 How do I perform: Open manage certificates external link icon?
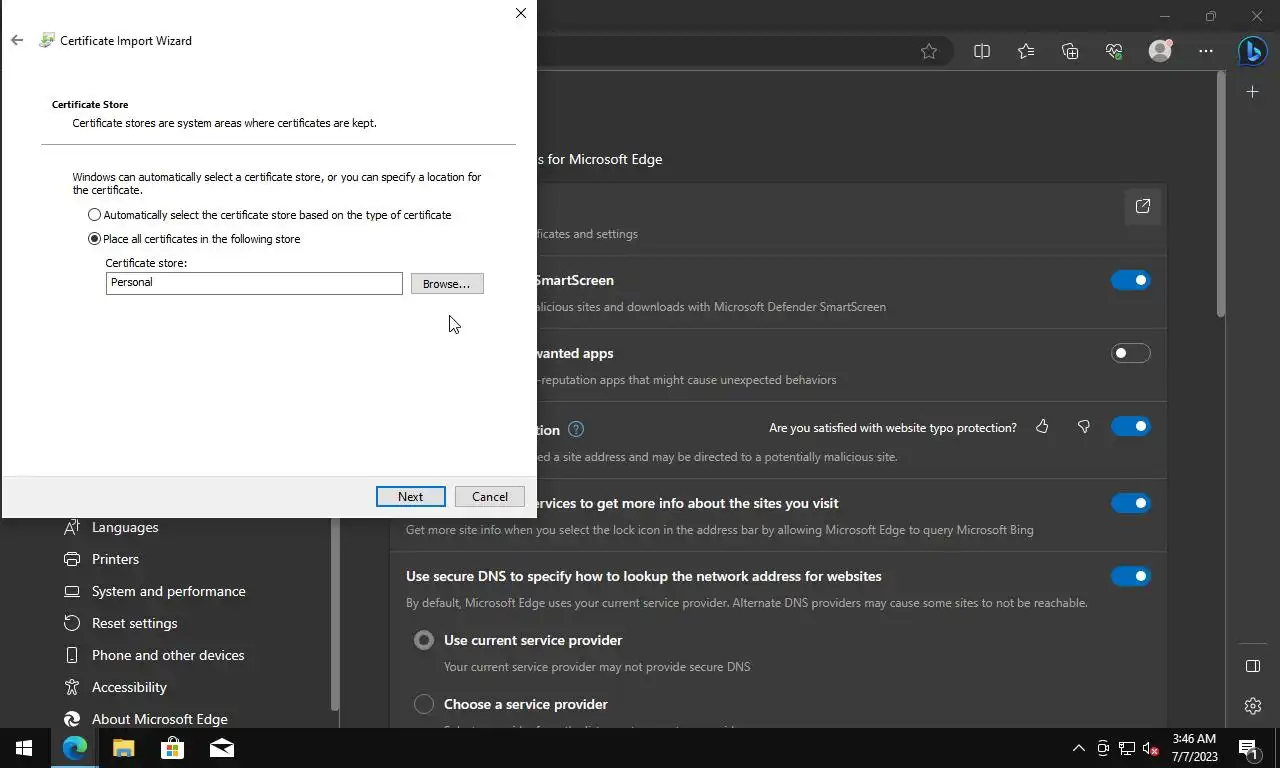[1143, 207]
